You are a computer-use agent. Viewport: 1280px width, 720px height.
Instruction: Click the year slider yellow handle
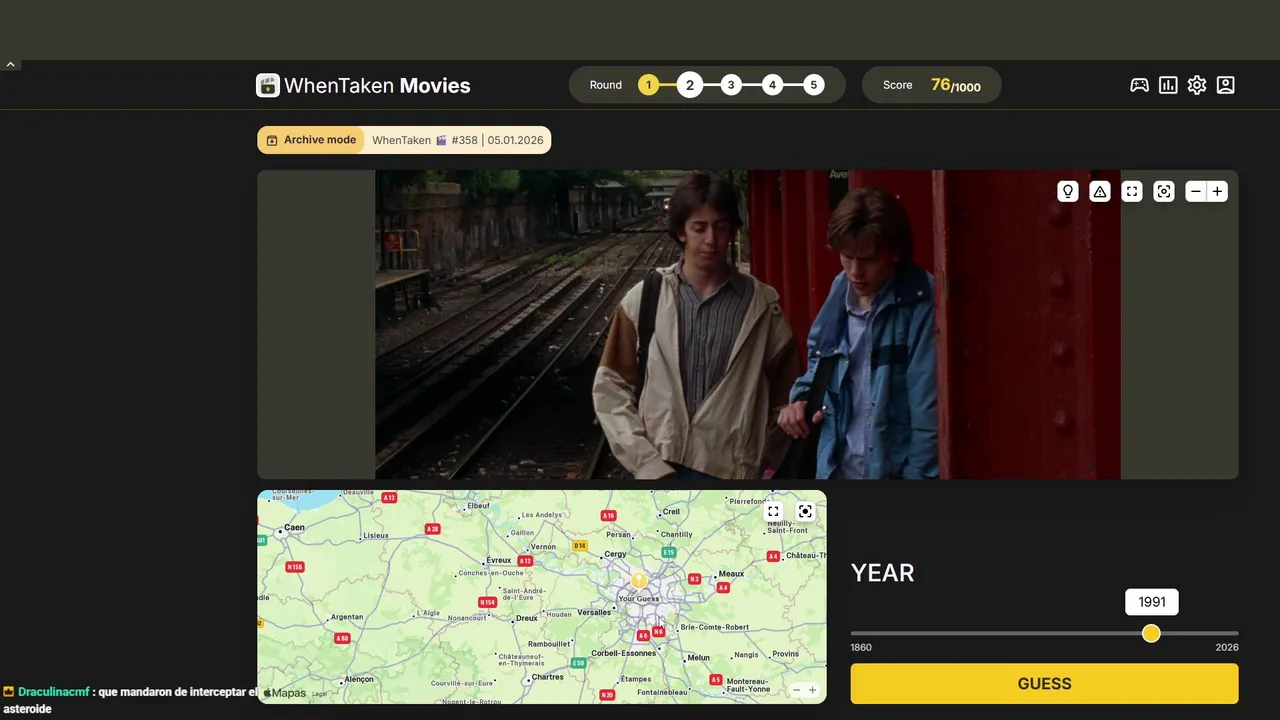[1151, 633]
